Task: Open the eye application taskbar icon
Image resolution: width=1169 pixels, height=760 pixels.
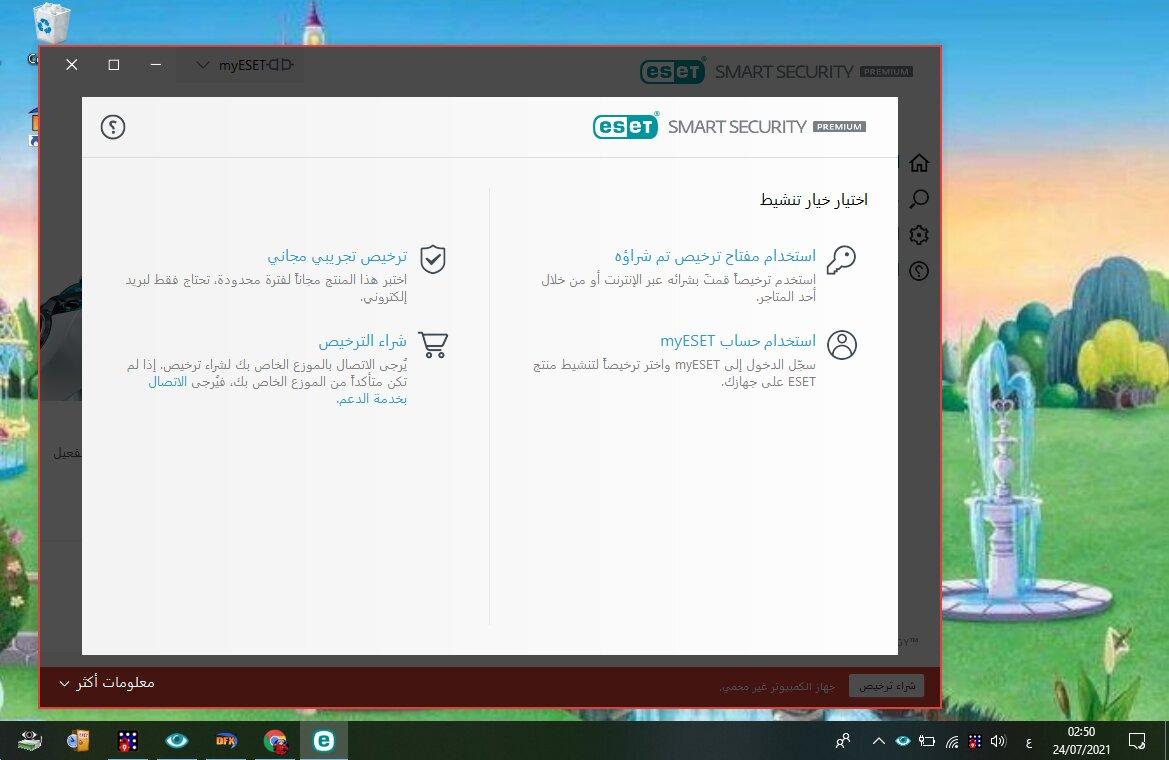Action: point(177,741)
